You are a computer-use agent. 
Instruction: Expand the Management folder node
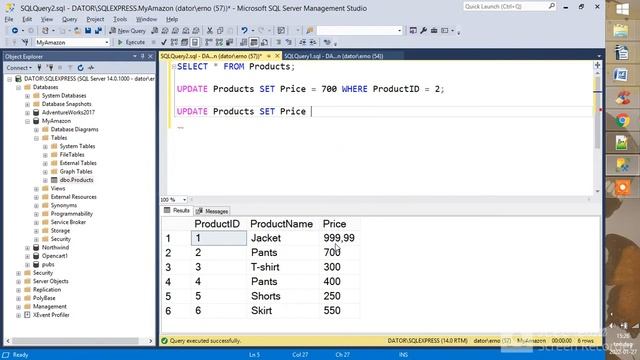tap(18, 307)
